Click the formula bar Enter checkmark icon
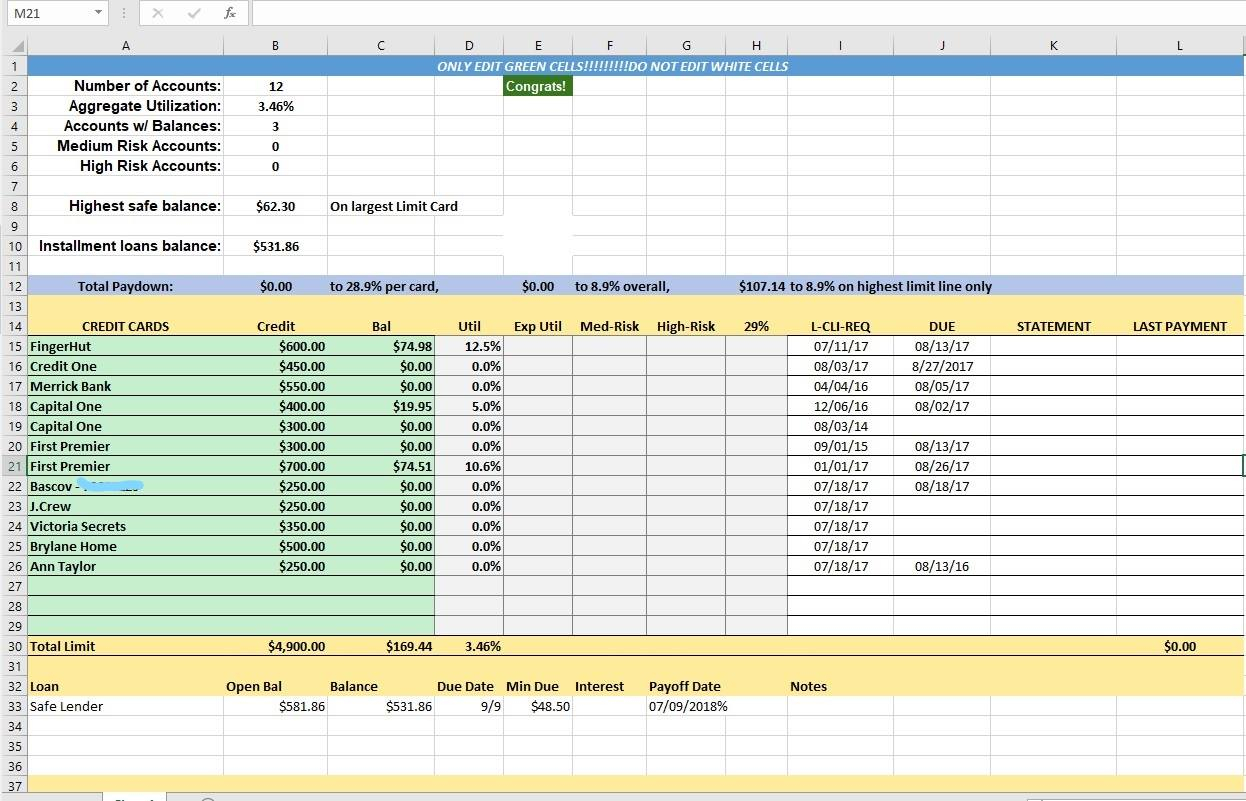This screenshot has height=801, width=1246. (194, 13)
